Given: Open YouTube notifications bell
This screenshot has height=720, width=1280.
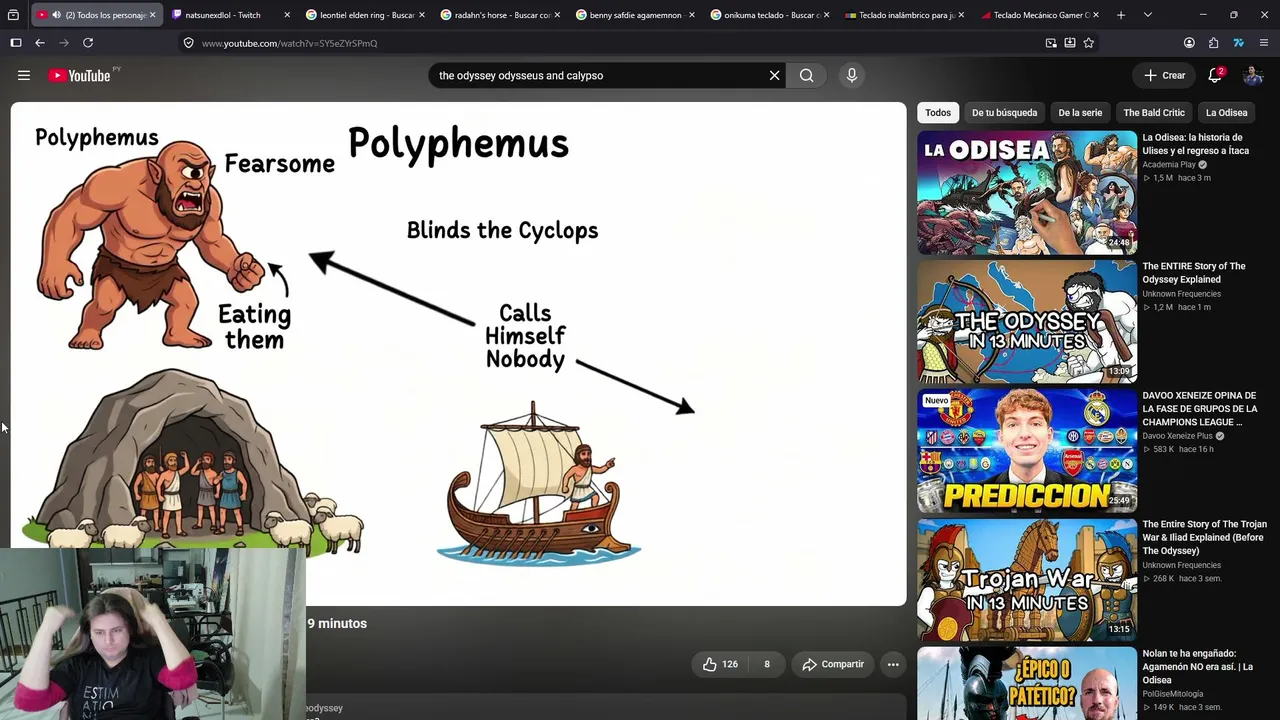Looking at the screenshot, I should 1216,75.
